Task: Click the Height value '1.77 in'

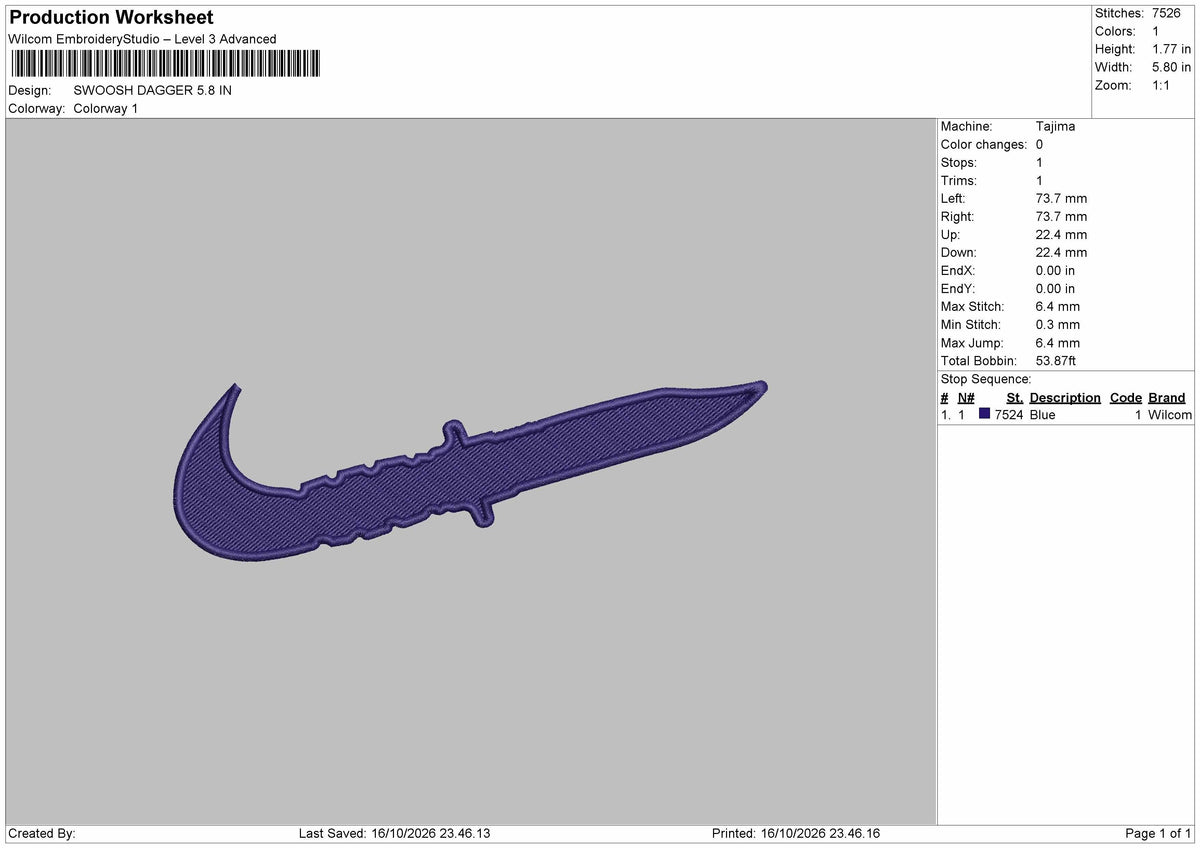Action: (x=1172, y=49)
